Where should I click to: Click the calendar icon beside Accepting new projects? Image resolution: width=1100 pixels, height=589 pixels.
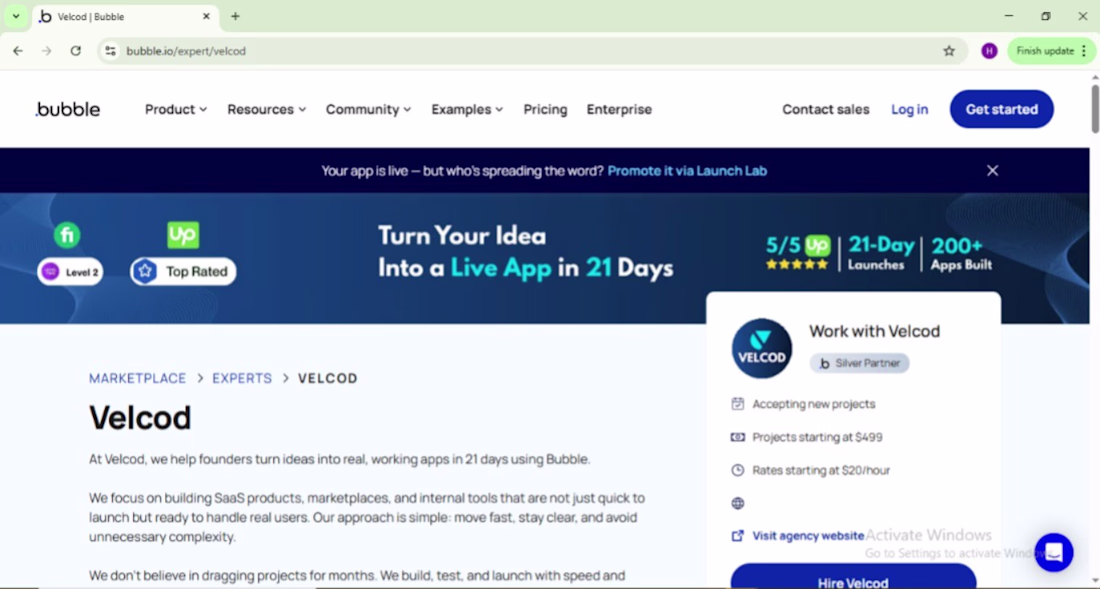(737, 404)
